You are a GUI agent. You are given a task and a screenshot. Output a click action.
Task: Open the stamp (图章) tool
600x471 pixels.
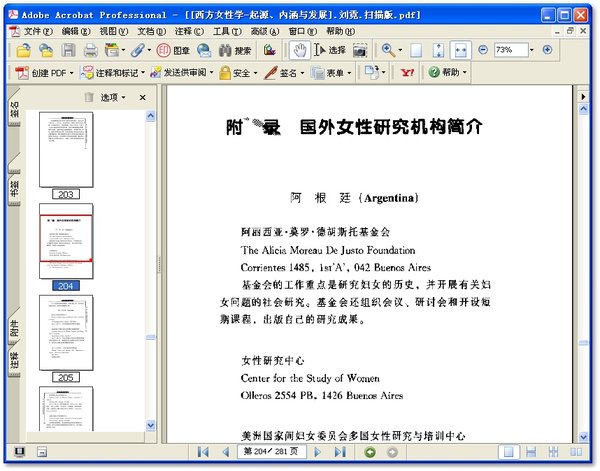point(173,50)
